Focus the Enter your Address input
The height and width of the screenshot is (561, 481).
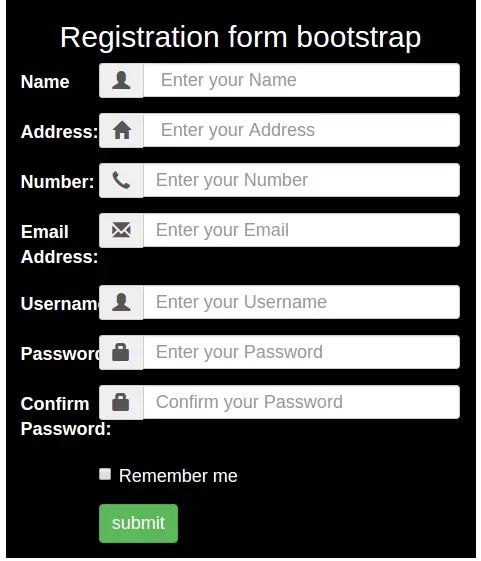(x=301, y=130)
